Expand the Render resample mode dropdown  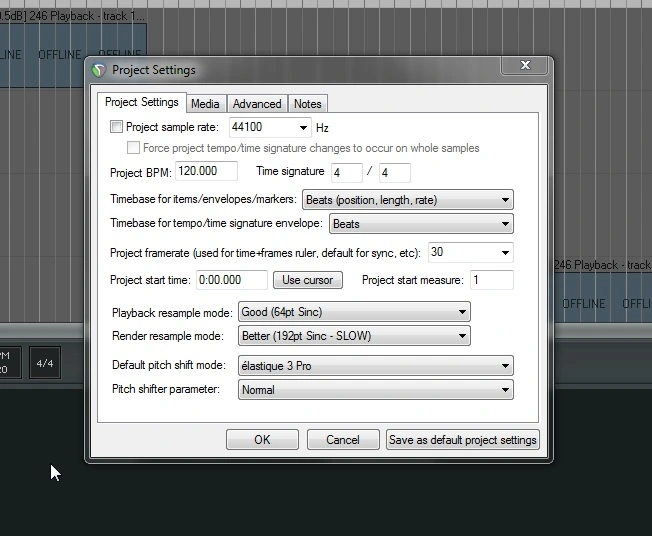(354, 336)
